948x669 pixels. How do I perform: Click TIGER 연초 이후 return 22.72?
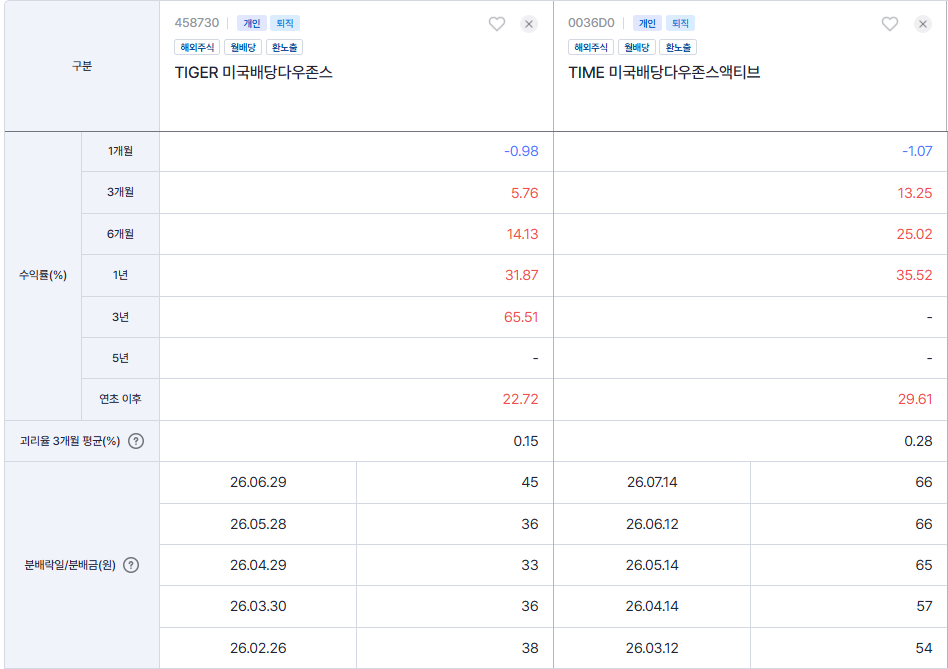coord(521,399)
